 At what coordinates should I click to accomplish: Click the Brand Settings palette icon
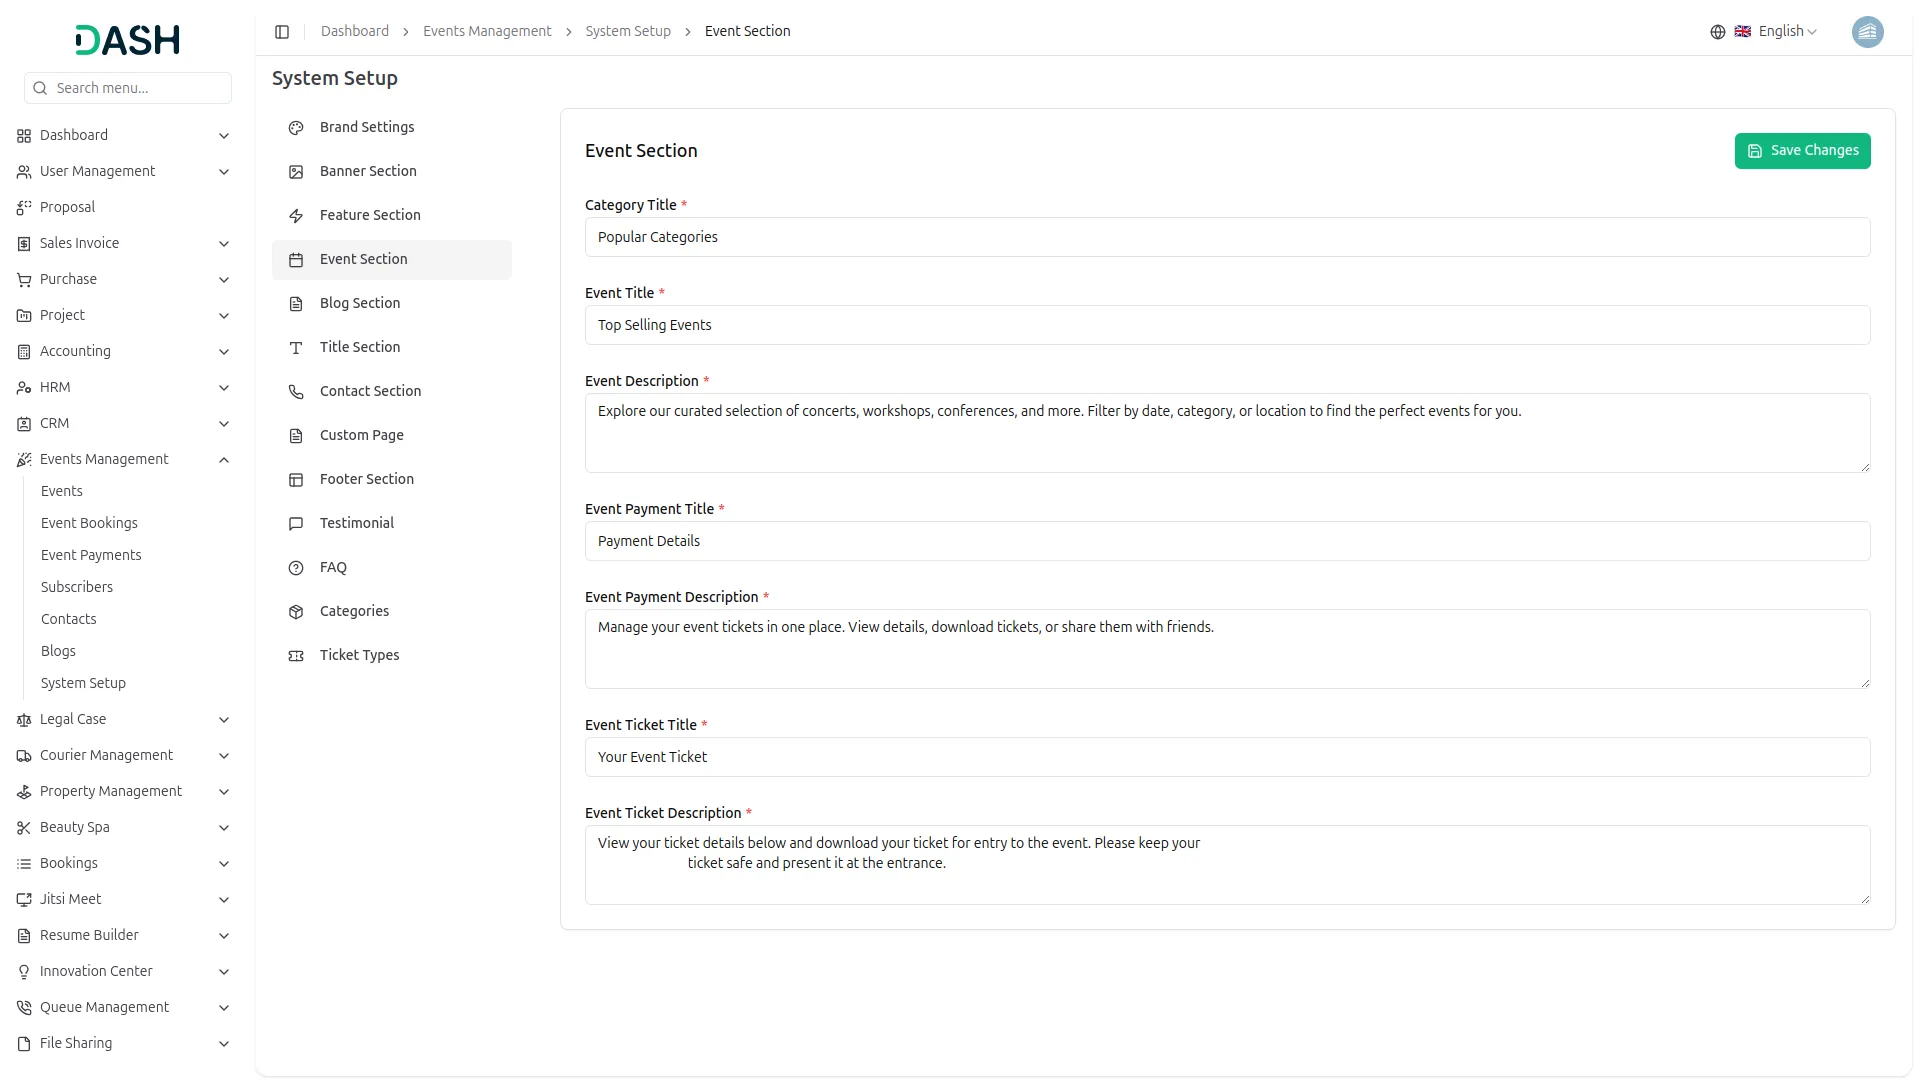coord(296,128)
